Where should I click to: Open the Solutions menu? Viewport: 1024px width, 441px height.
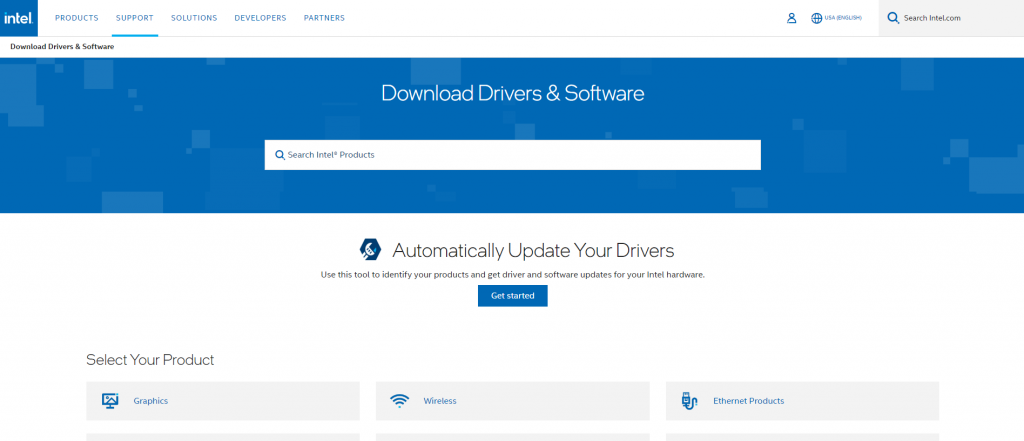[194, 18]
